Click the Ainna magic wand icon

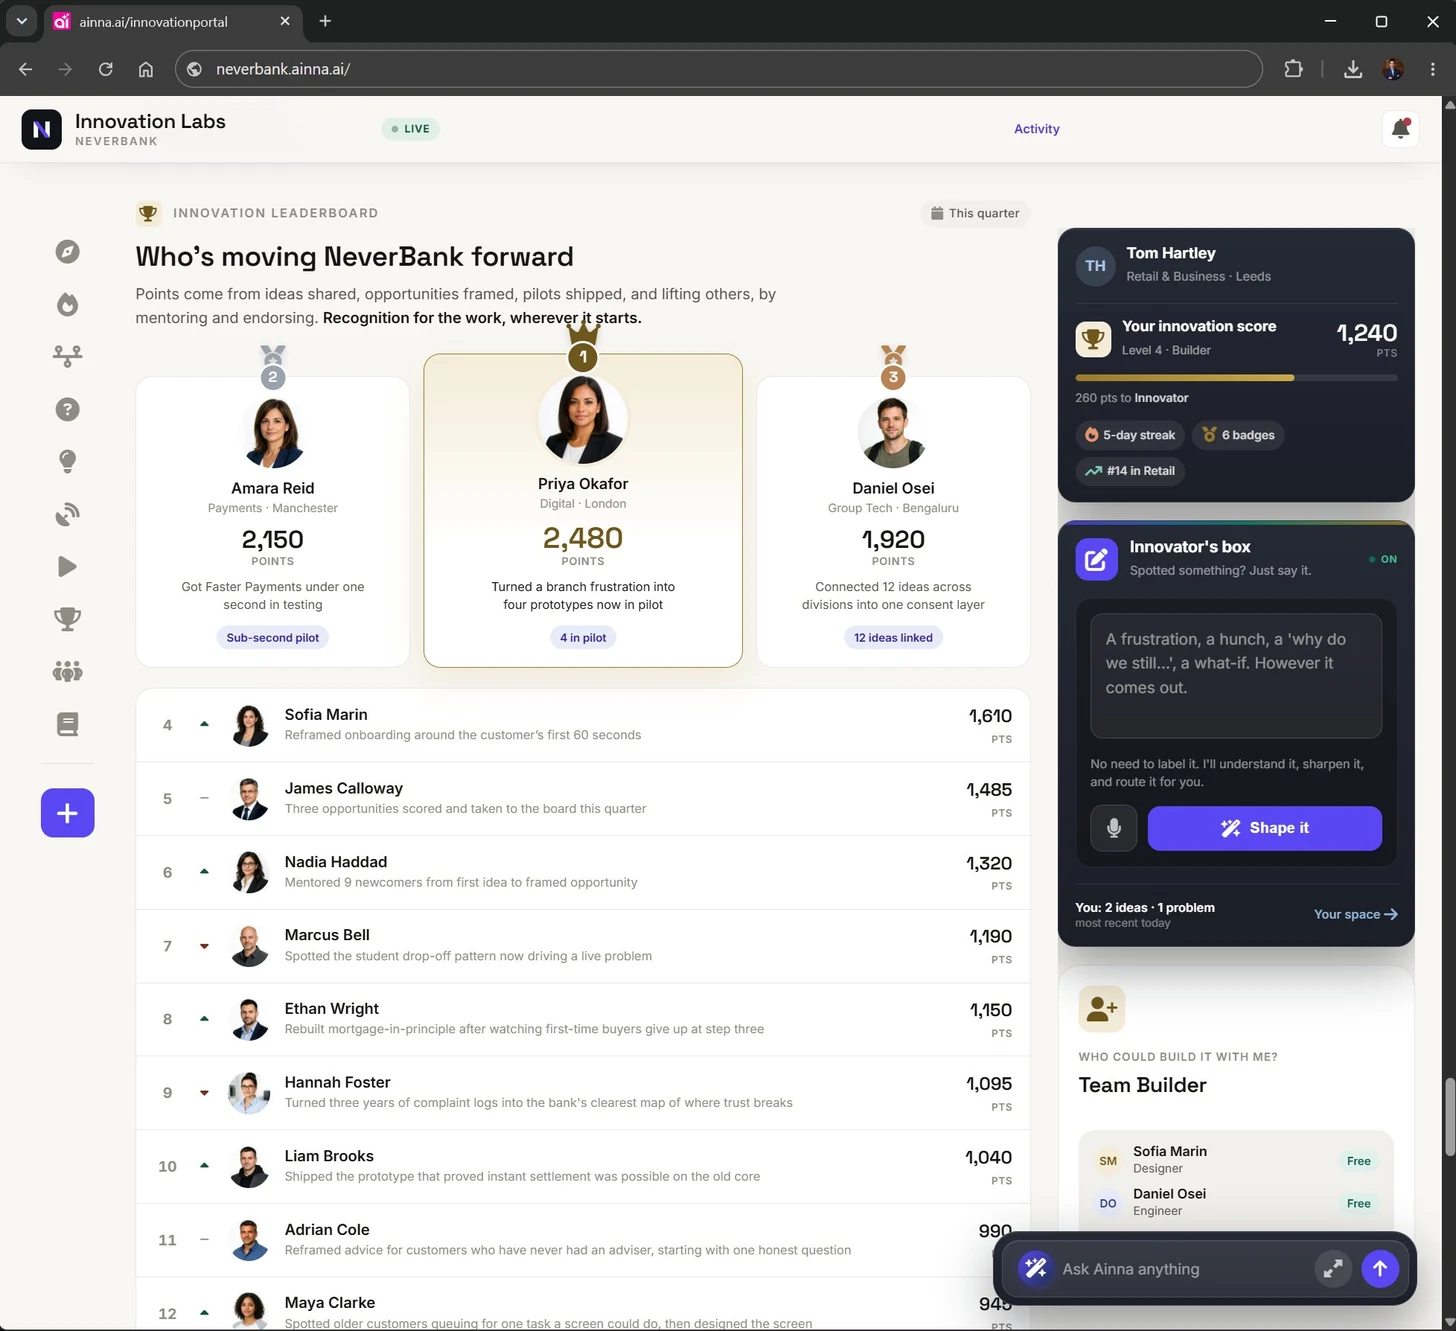point(1035,1269)
